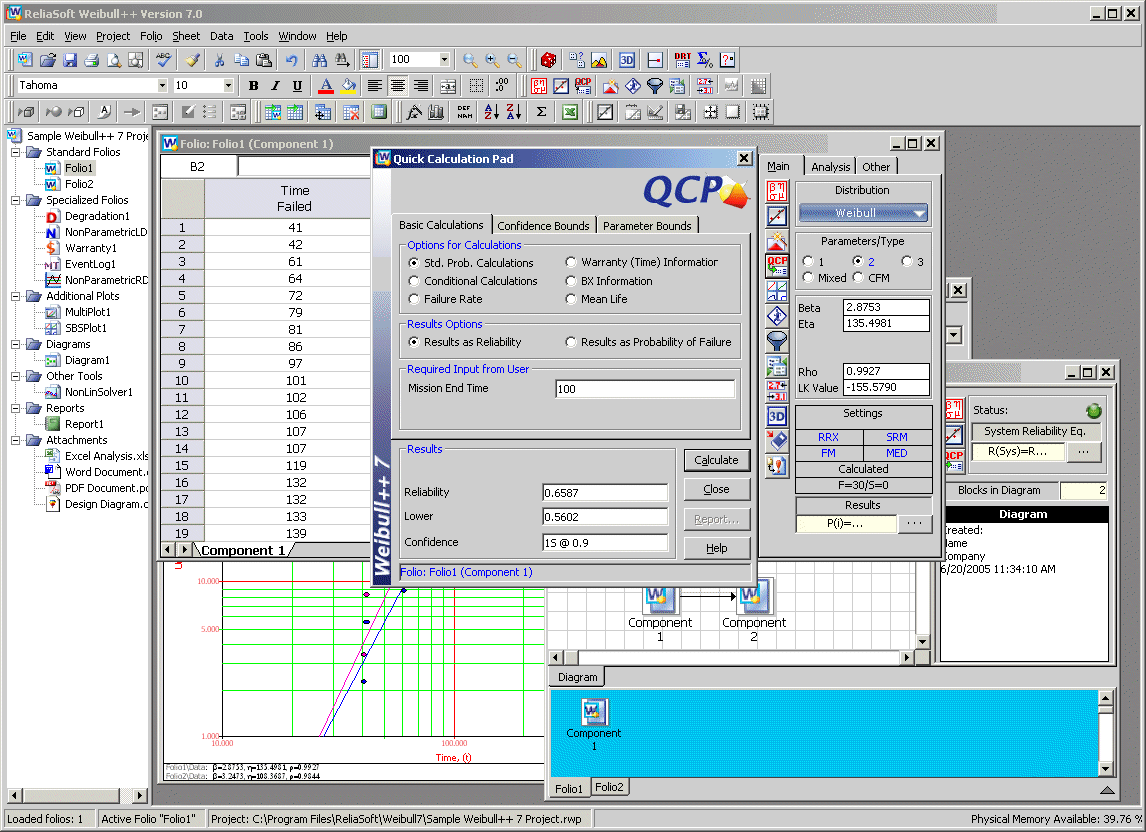Collapse the Reports tree node

15,409
